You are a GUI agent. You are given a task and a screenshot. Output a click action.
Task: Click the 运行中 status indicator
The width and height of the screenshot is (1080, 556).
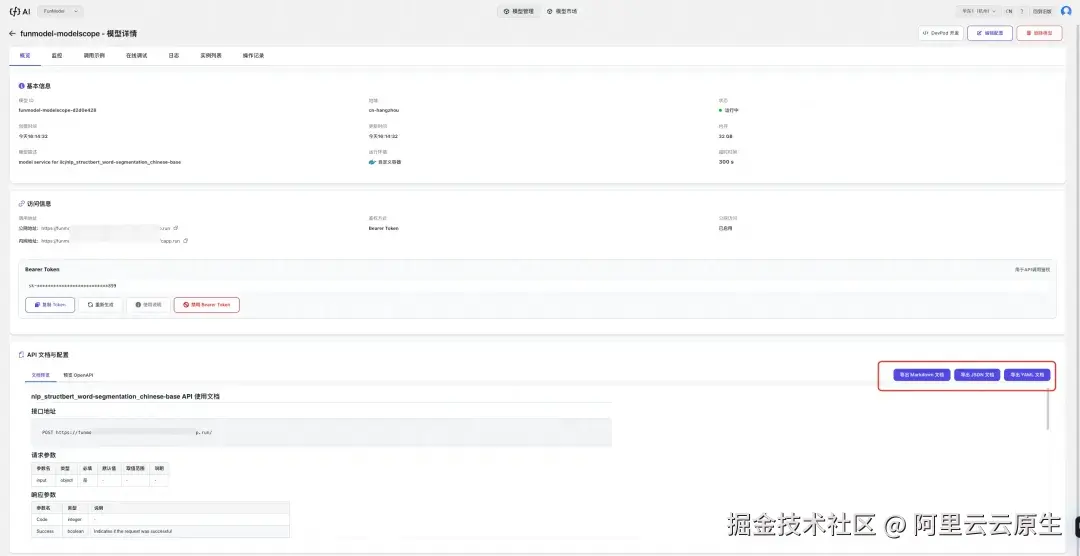(x=728, y=110)
